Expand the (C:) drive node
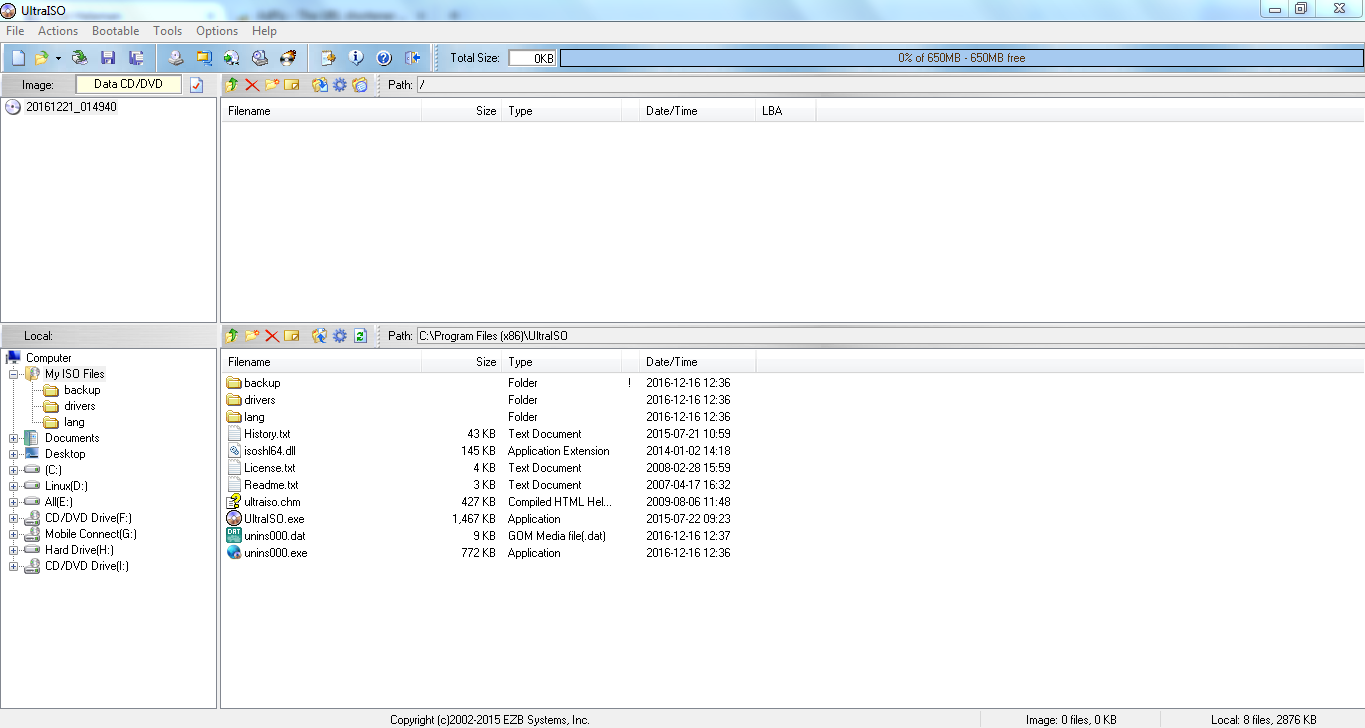Image resolution: width=1365 pixels, height=728 pixels. point(13,470)
